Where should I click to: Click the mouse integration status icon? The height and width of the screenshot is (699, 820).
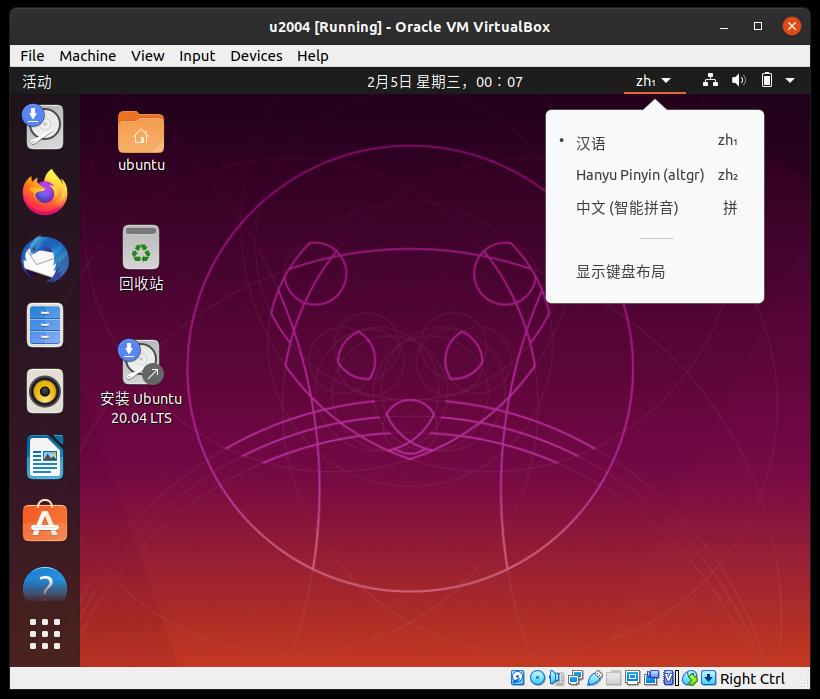coord(690,678)
